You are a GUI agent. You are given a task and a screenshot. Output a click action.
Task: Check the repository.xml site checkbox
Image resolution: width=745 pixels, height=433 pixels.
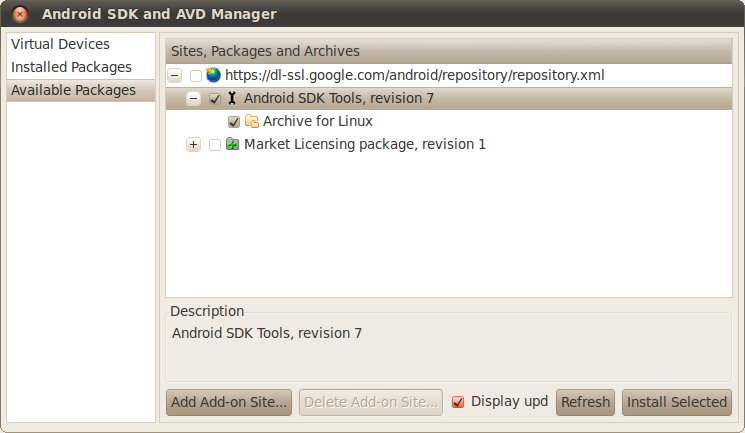point(196,76)
